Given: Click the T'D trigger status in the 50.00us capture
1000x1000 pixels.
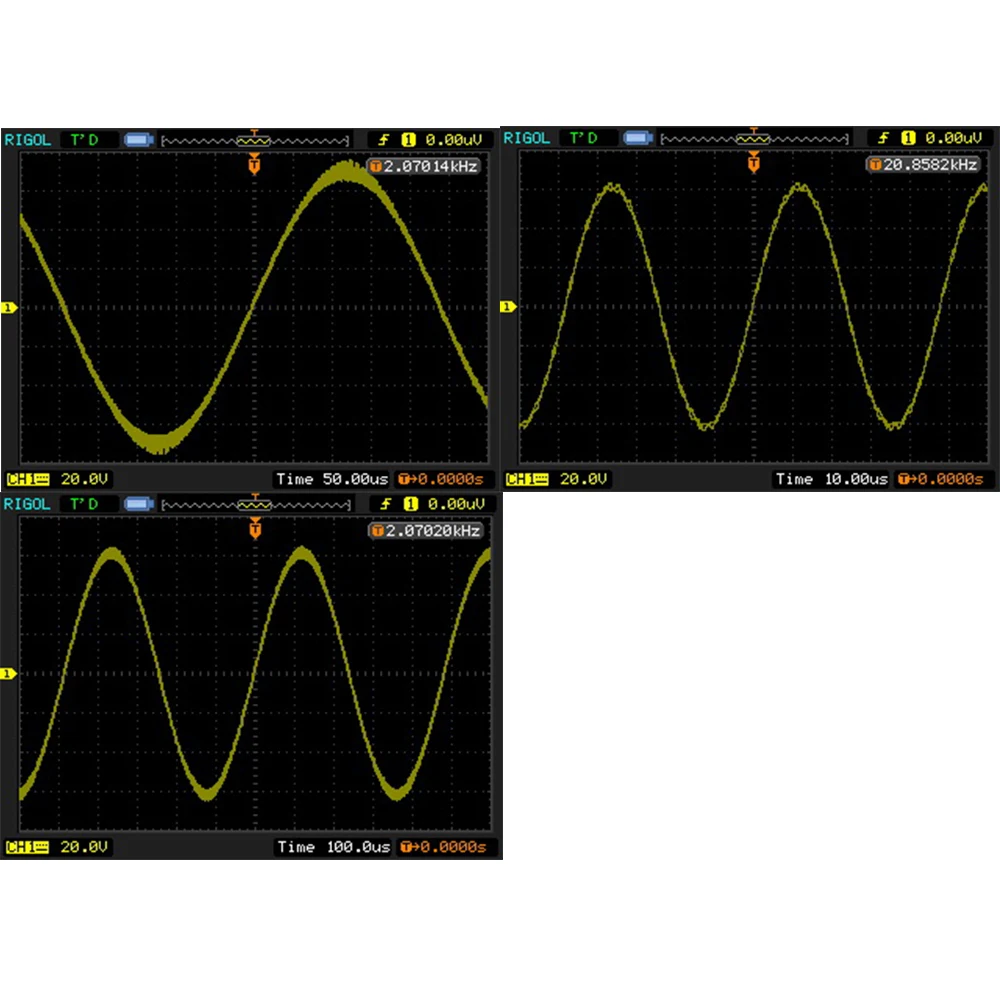Looking at the screenshot, I should tap(85, 140).
